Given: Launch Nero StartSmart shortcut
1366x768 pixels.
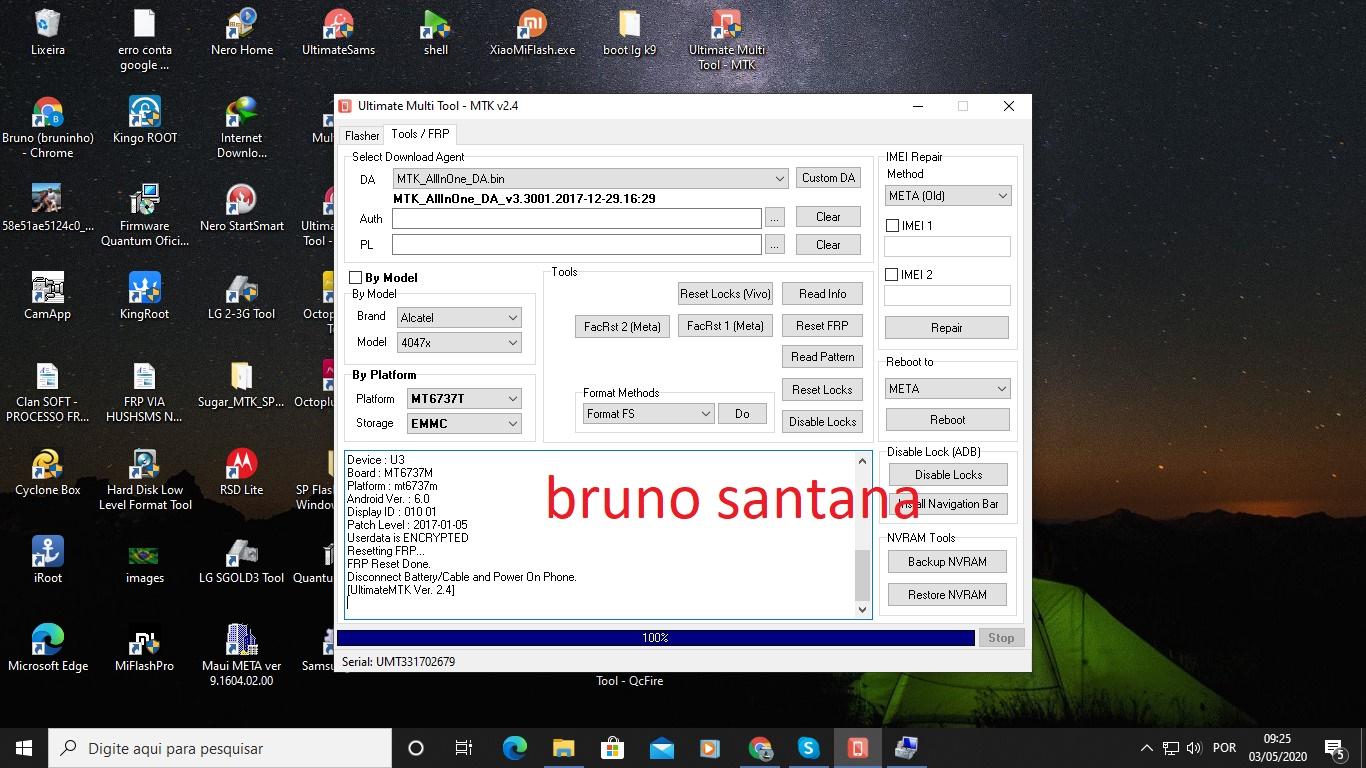Looking at the screenshot, I should (242, 208).
